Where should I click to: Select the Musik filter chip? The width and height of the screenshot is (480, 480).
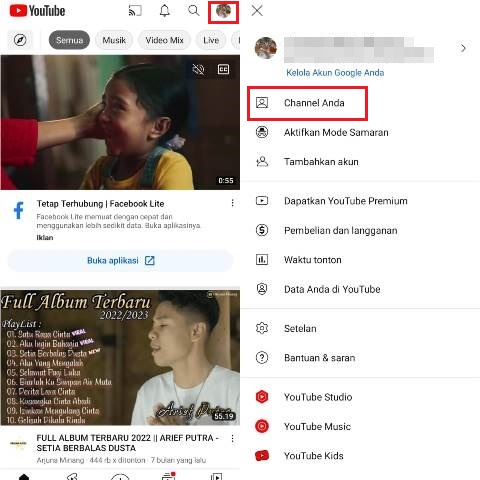(x=114, y=40)
